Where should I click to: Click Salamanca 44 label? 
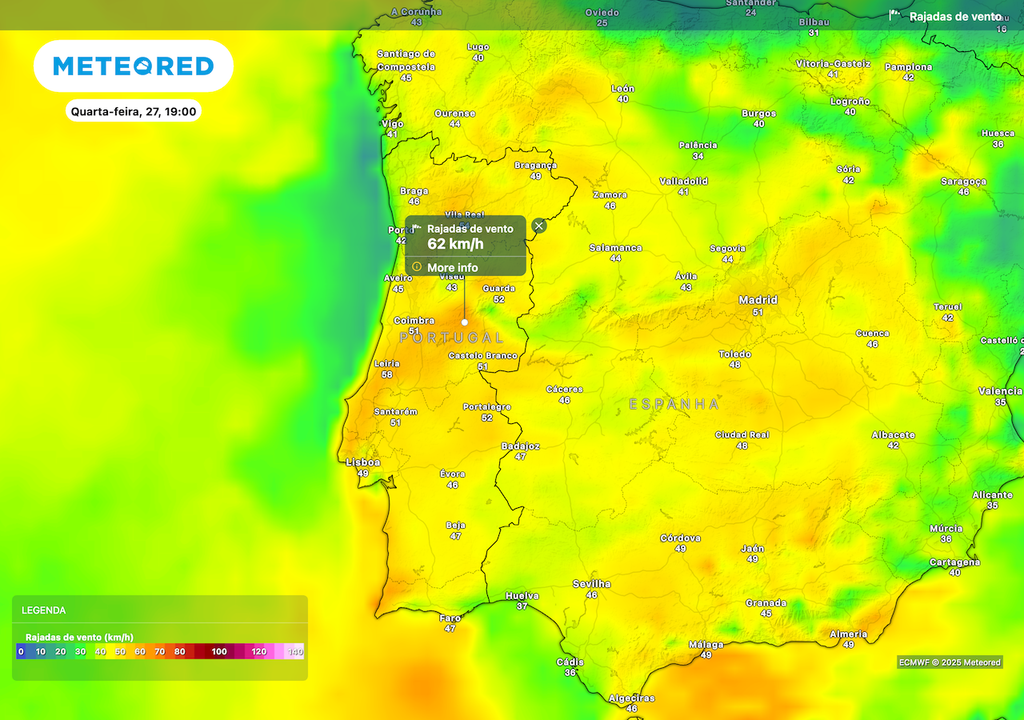(x=615, y=253)
